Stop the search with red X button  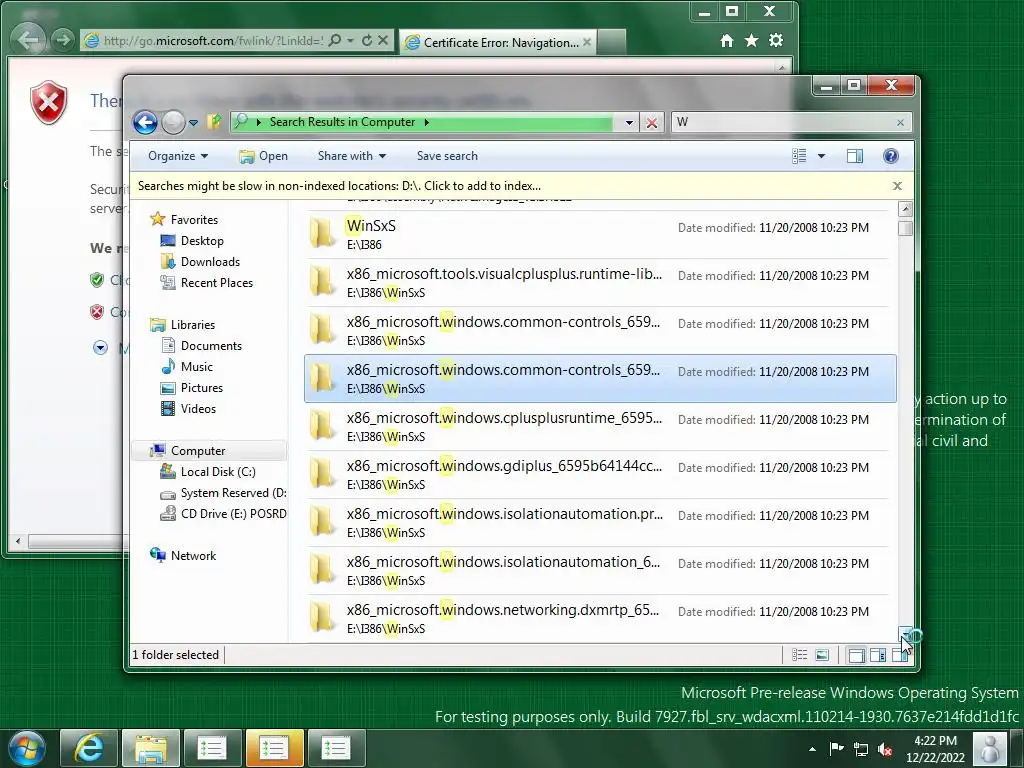point(651,123)
